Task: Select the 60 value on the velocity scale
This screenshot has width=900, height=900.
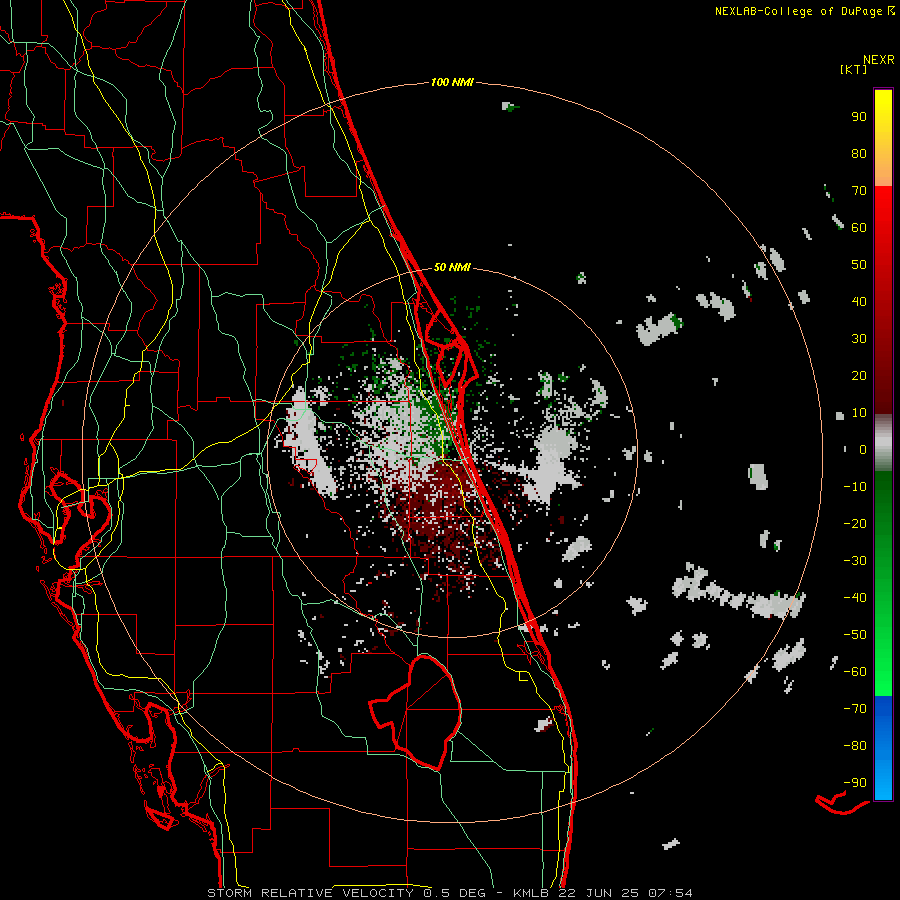Action: [859, 227]
